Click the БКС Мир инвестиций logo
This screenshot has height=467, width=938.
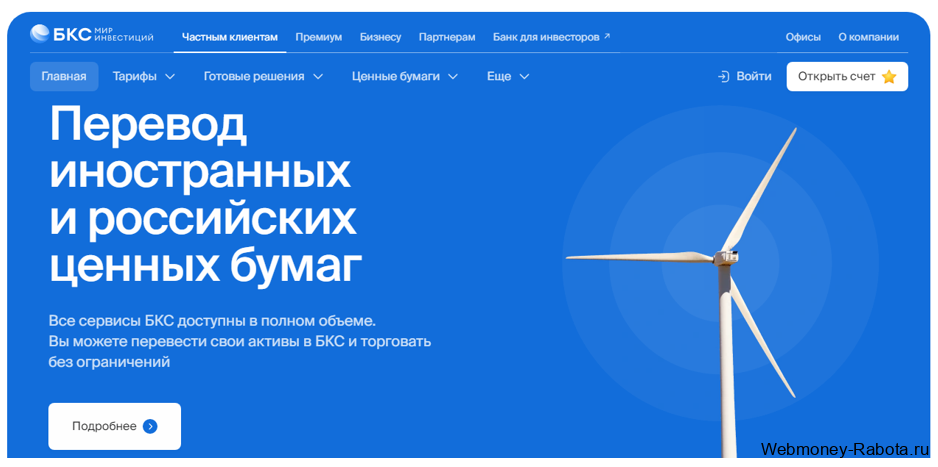click(x=92, y=34)
